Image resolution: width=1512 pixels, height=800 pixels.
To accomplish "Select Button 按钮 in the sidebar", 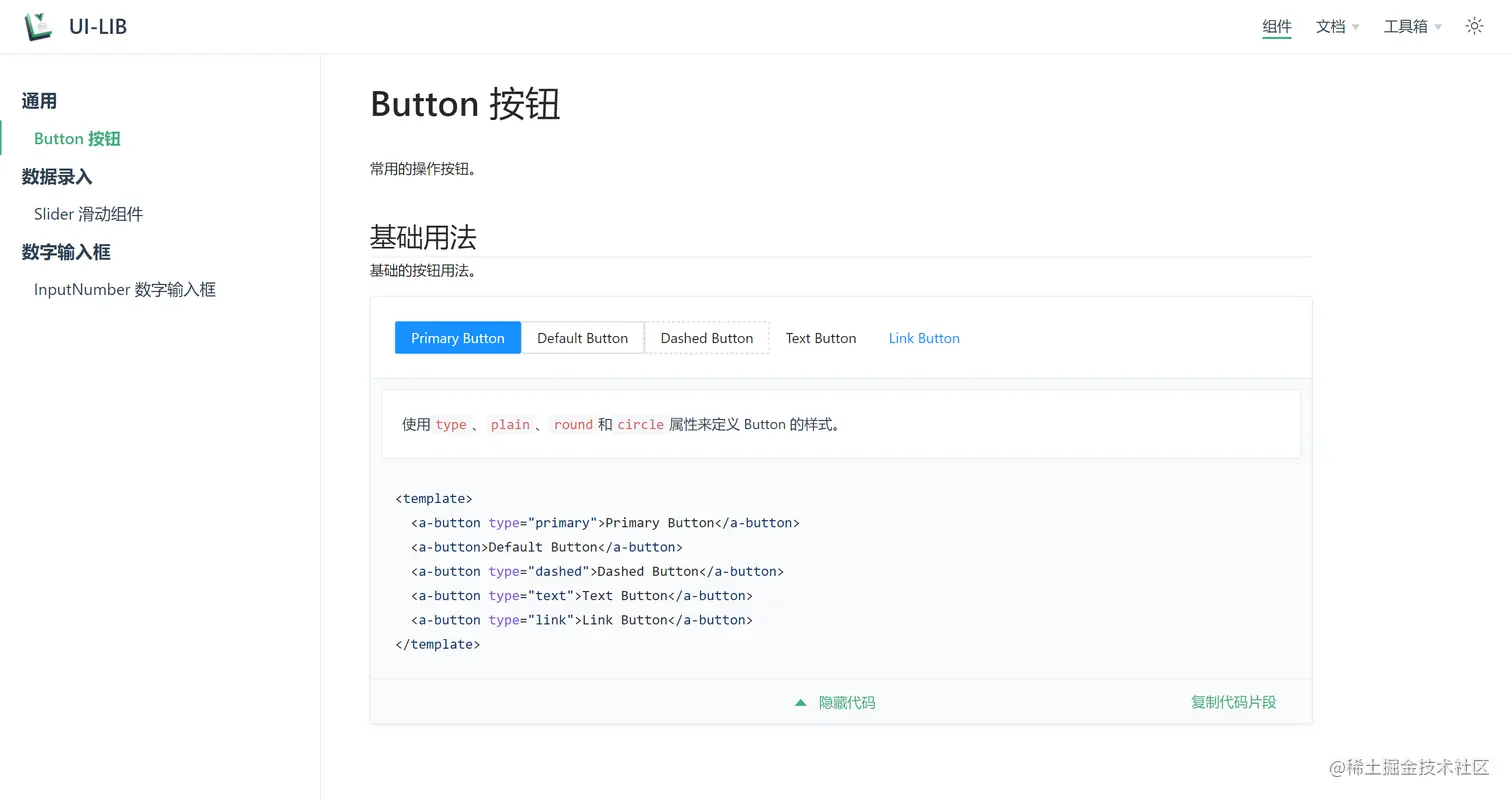I will pos(76,138).
